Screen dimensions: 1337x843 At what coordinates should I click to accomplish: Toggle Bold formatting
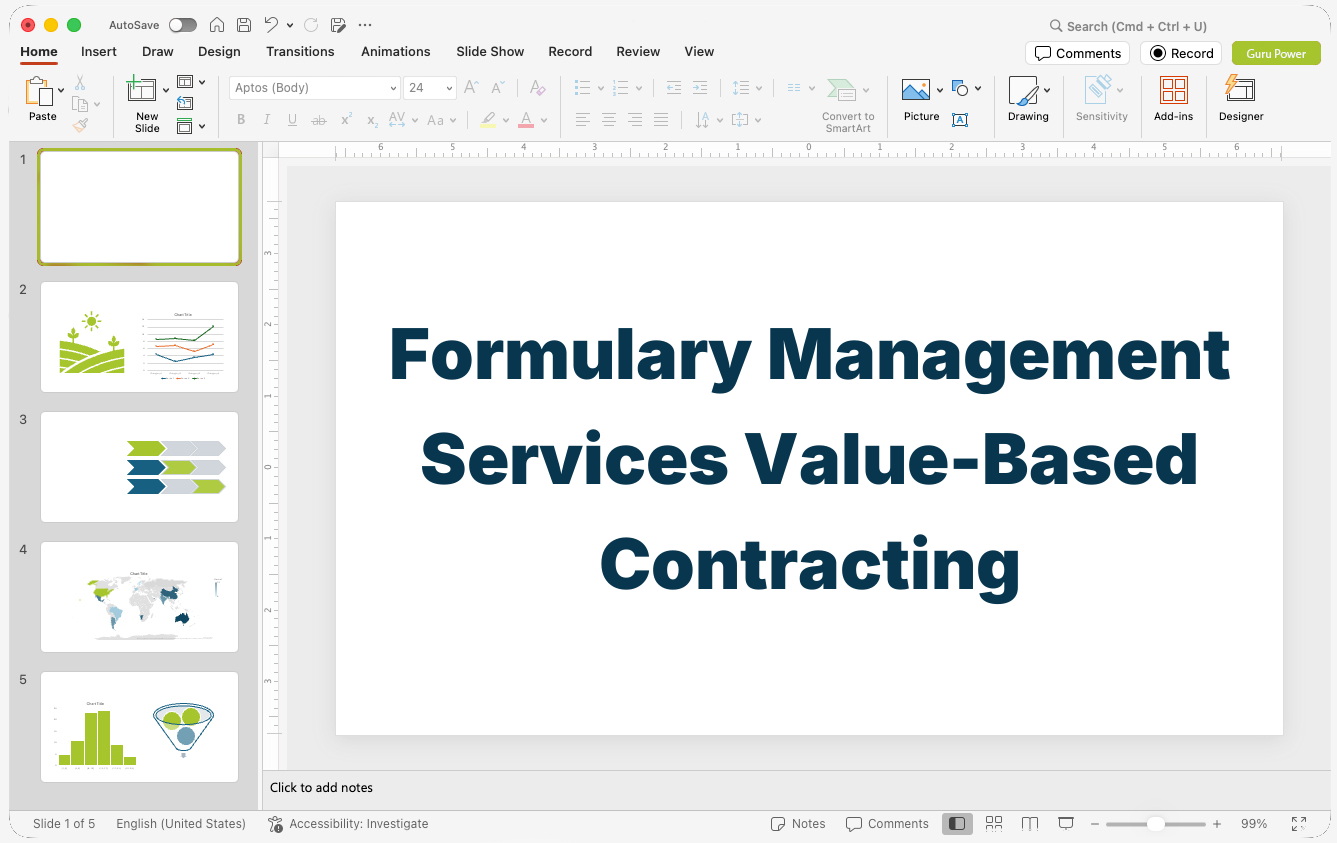[241, 120]
